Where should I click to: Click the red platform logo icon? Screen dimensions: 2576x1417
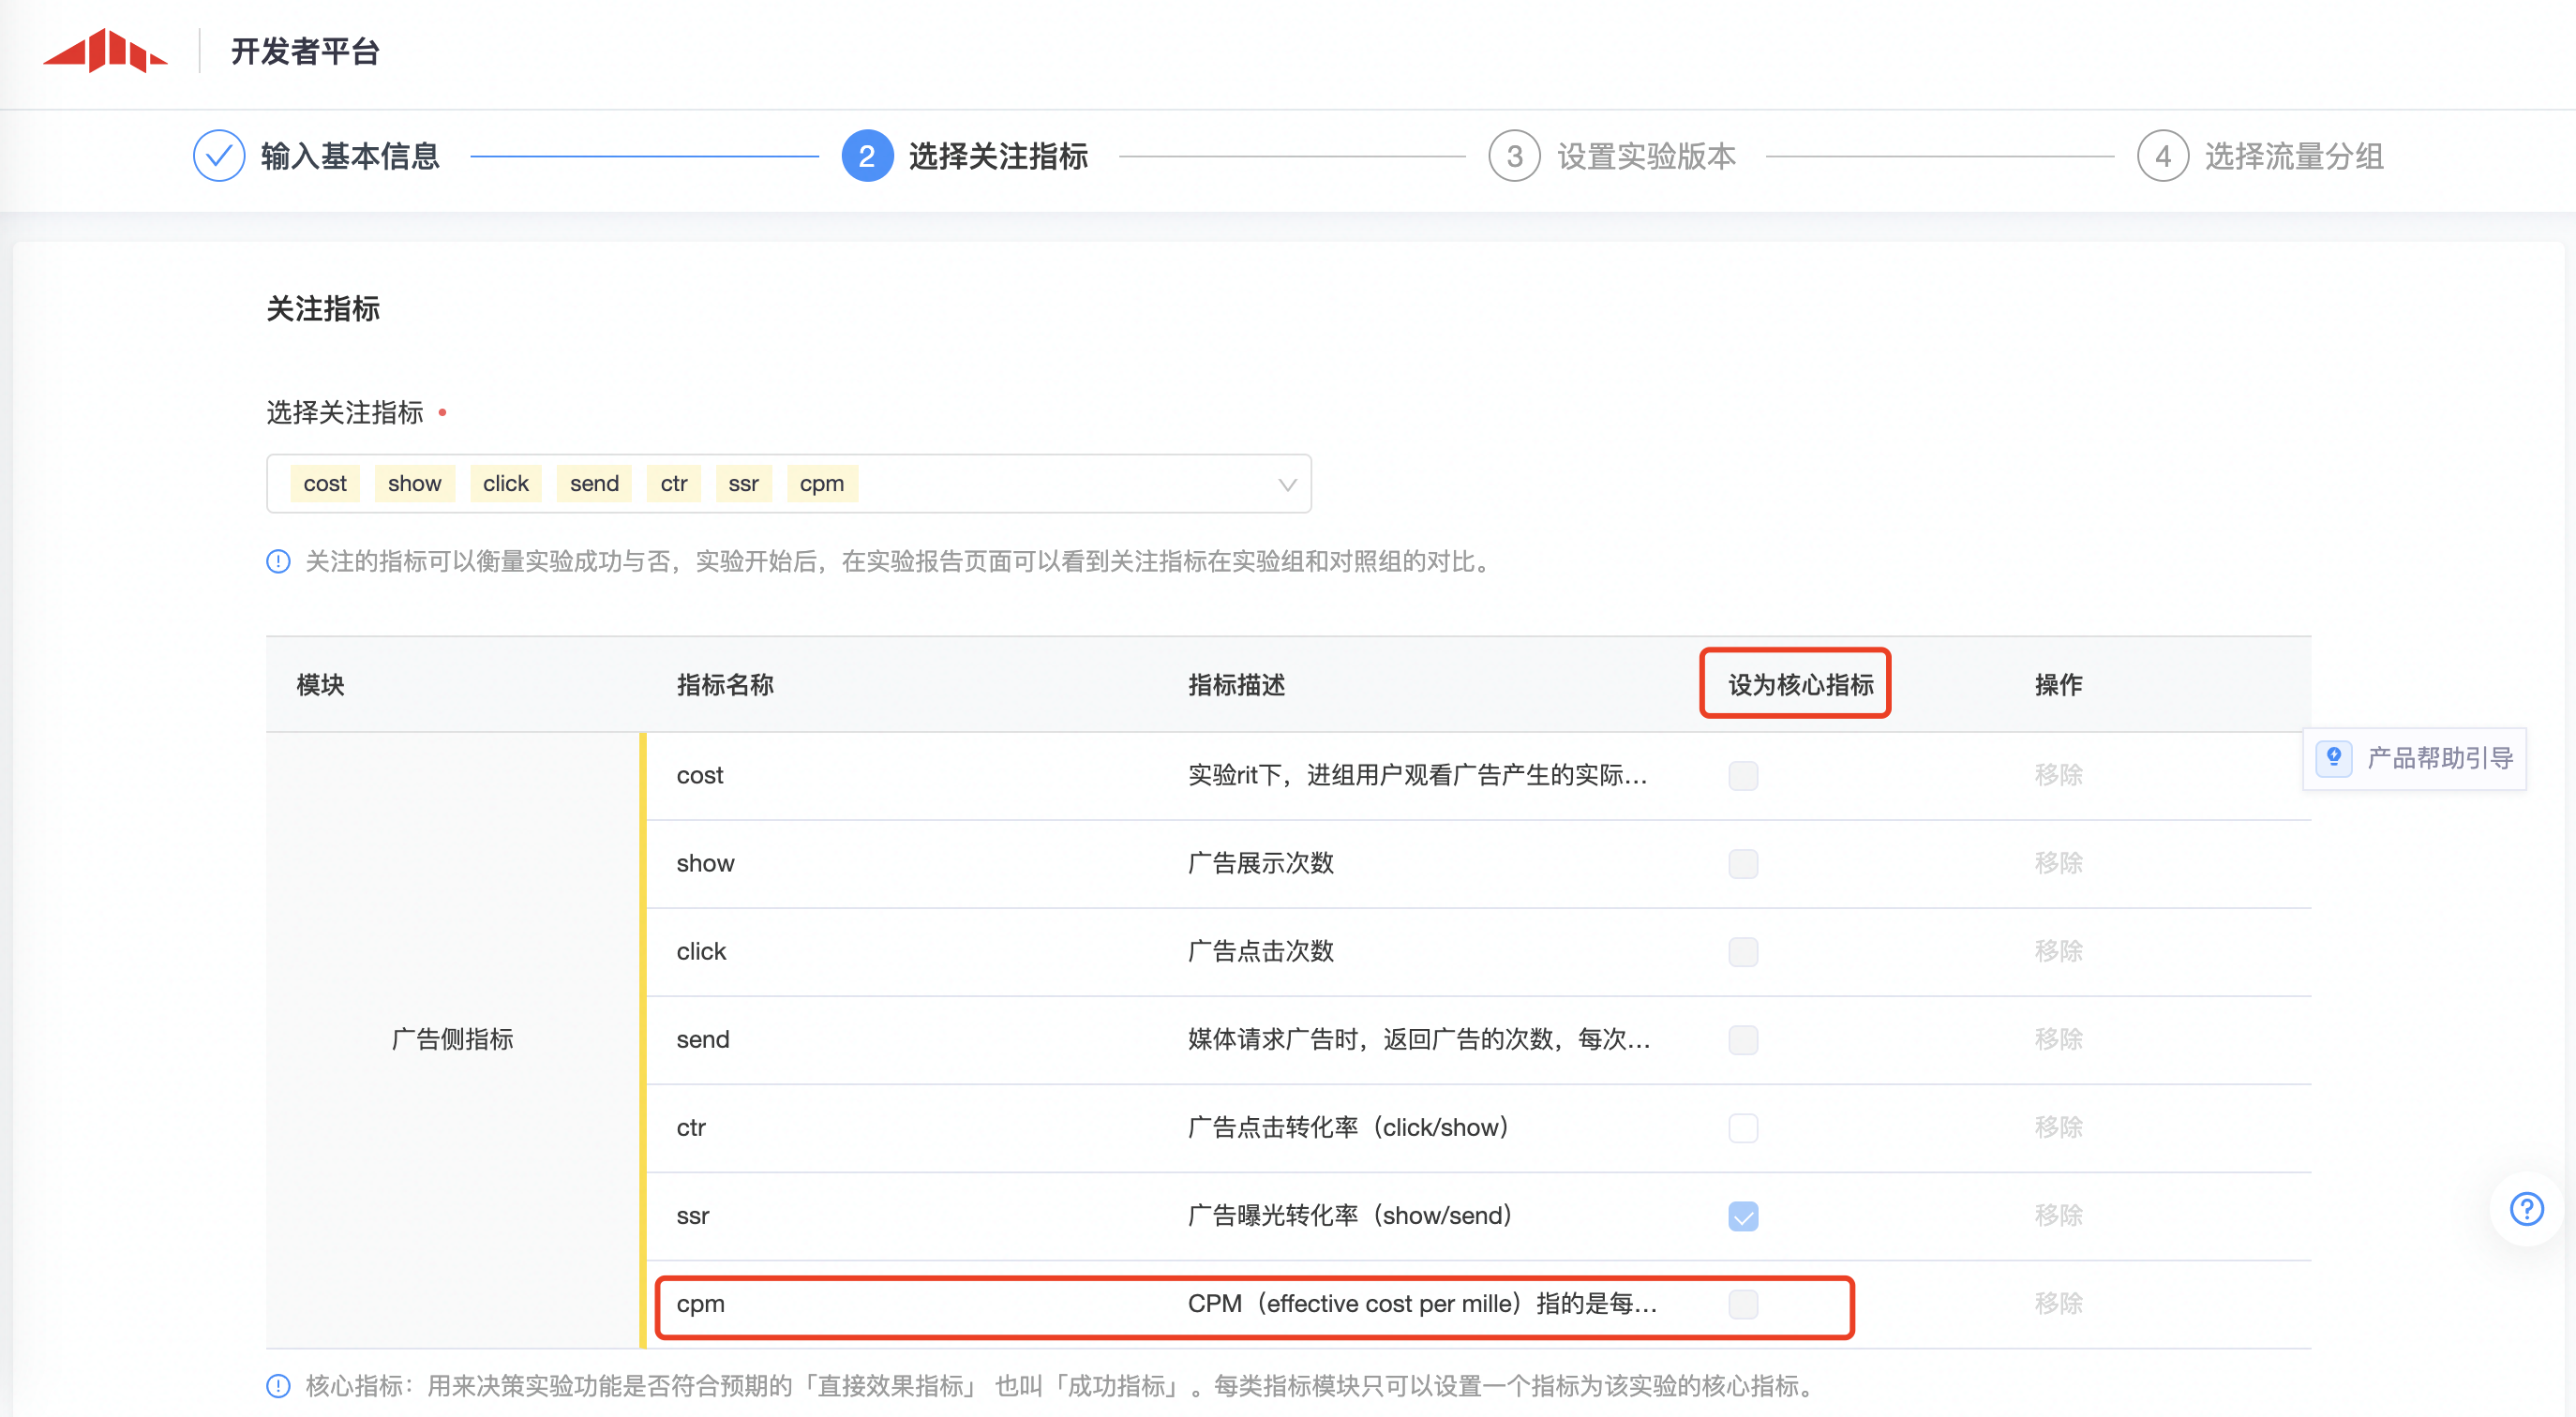click(105, 50)
